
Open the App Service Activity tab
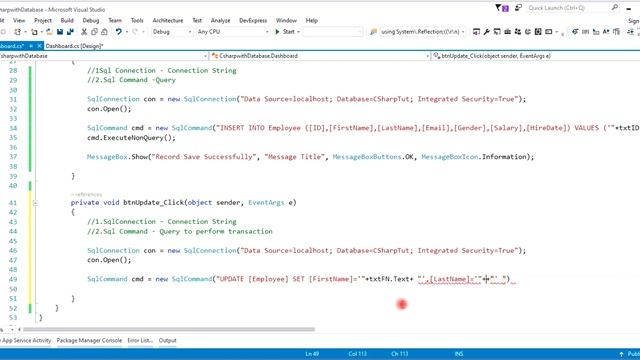[26, 340]
